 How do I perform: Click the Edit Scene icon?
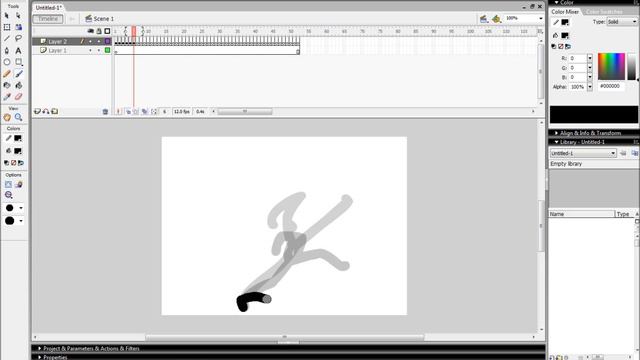coord(484,19)
